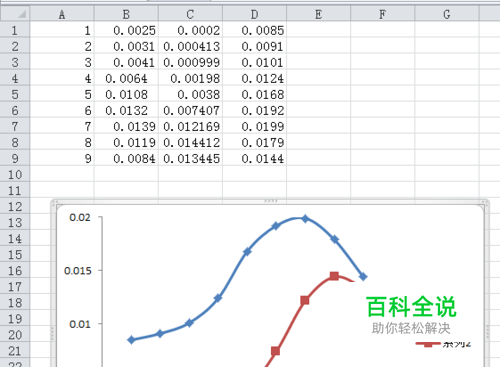Screen dimensions: 500x367
Task: Click cell containing 0.0179
Action: (x=254, y=142)
